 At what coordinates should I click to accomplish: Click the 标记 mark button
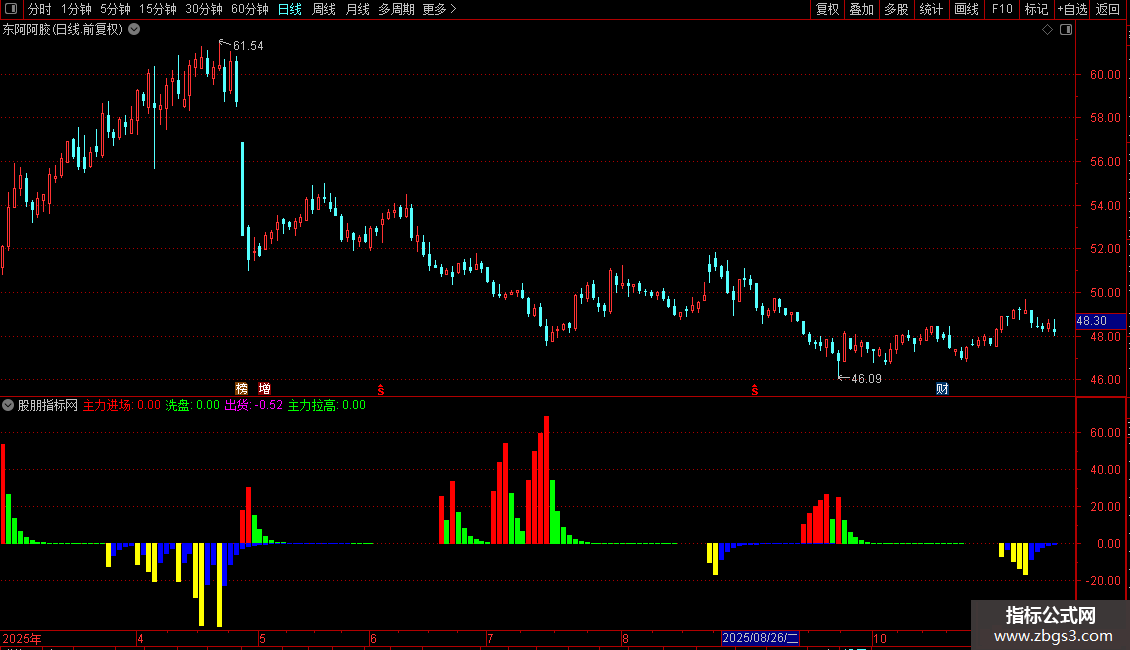[x=1036, y=9]
